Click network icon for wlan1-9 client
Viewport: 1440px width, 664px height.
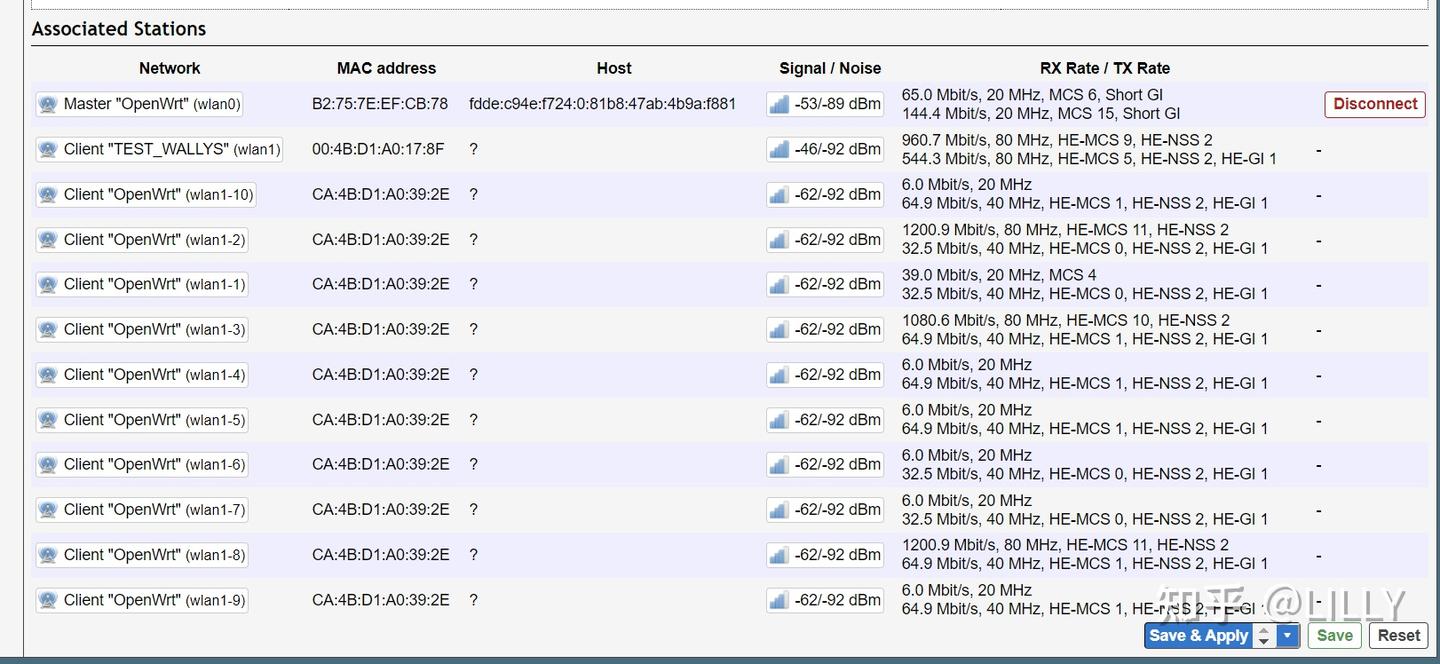(47, 601)
